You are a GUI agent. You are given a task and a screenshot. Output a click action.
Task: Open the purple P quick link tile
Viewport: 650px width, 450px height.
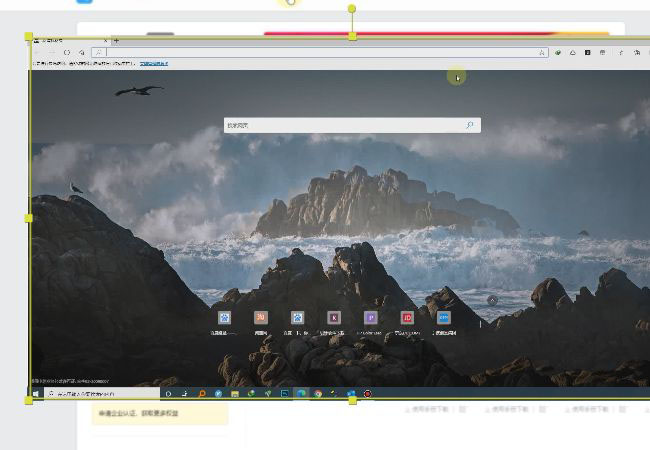(x=371, y=318)
